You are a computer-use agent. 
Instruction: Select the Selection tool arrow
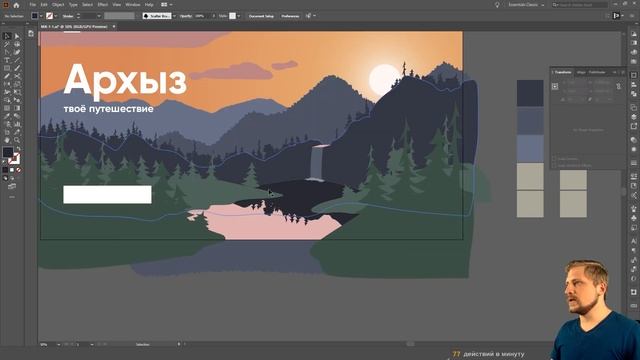[x=7, y=36]
